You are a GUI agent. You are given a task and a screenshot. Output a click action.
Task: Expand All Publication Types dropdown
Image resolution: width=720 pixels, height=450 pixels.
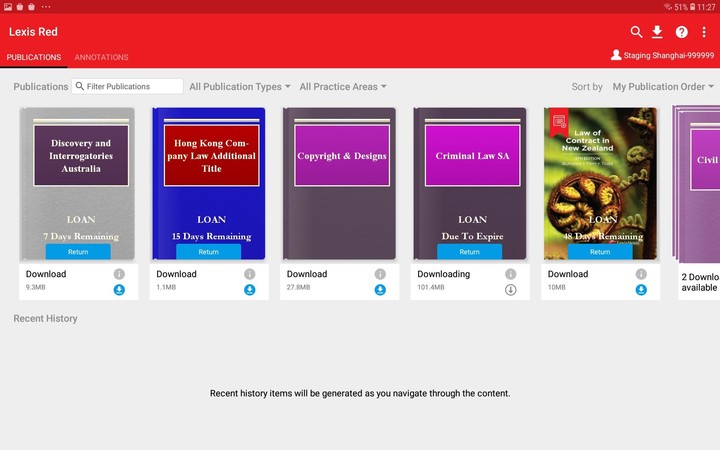[x=240, y=87]
